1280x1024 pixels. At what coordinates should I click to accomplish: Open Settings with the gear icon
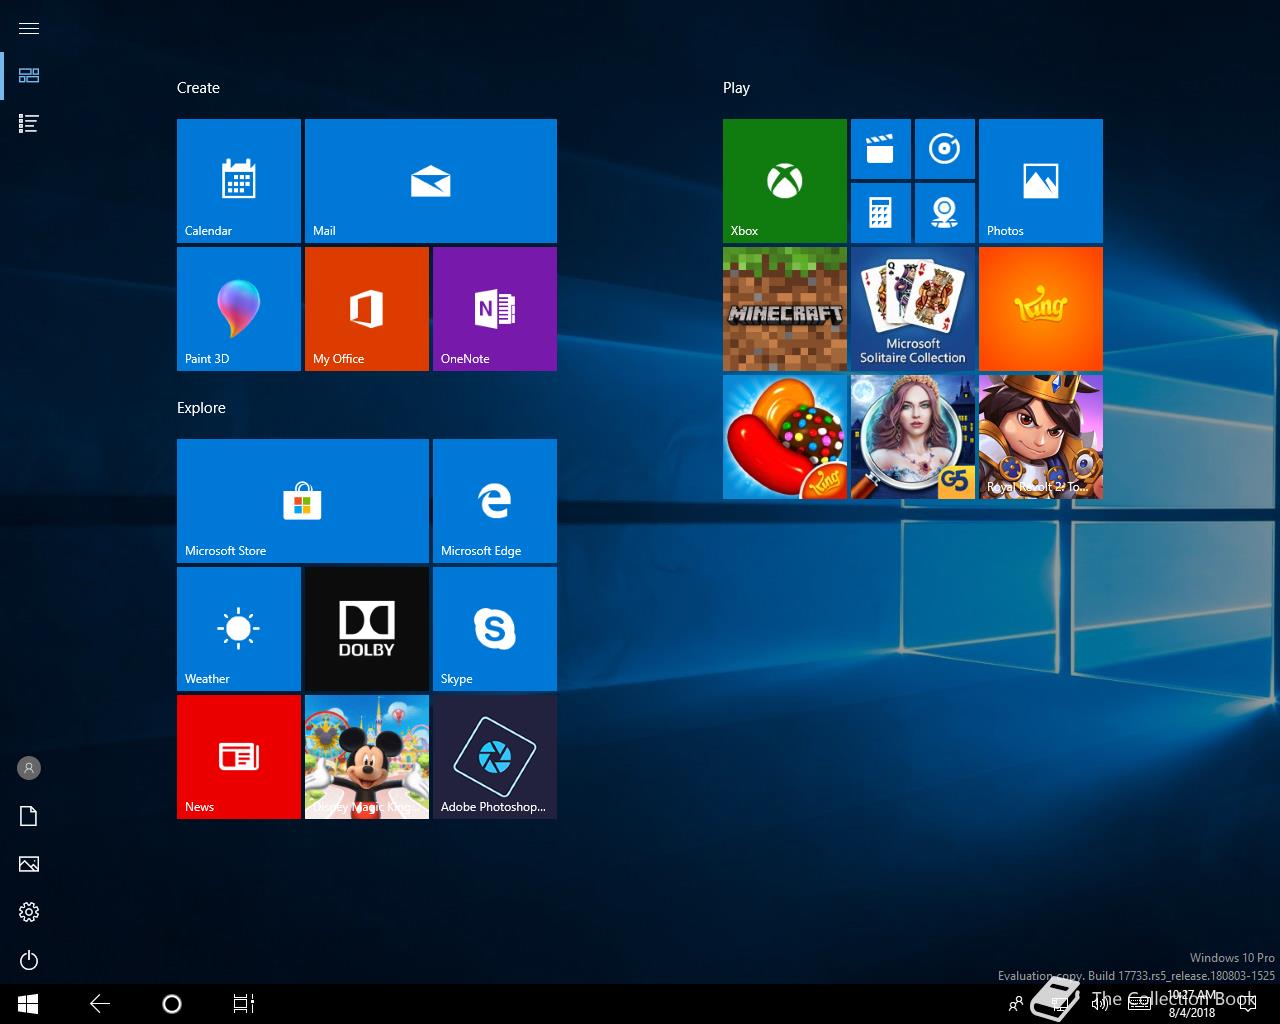tap(29, 912)
